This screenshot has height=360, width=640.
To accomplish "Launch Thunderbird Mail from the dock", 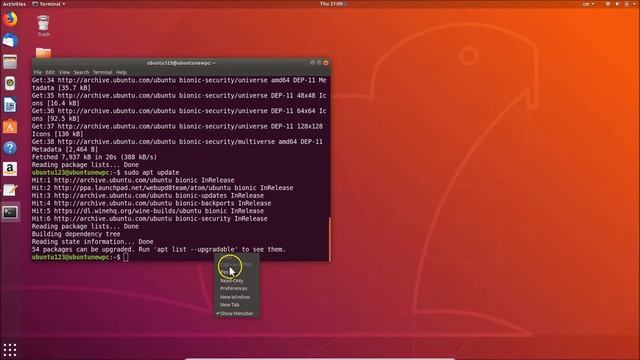I will click(10, 40).
